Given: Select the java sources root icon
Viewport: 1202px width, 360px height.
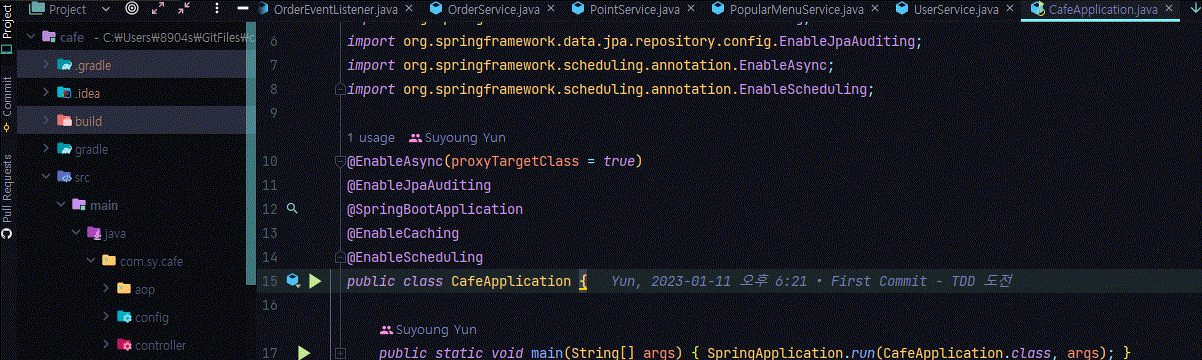Looking at the screenshot, I should (x=94, y=233).
